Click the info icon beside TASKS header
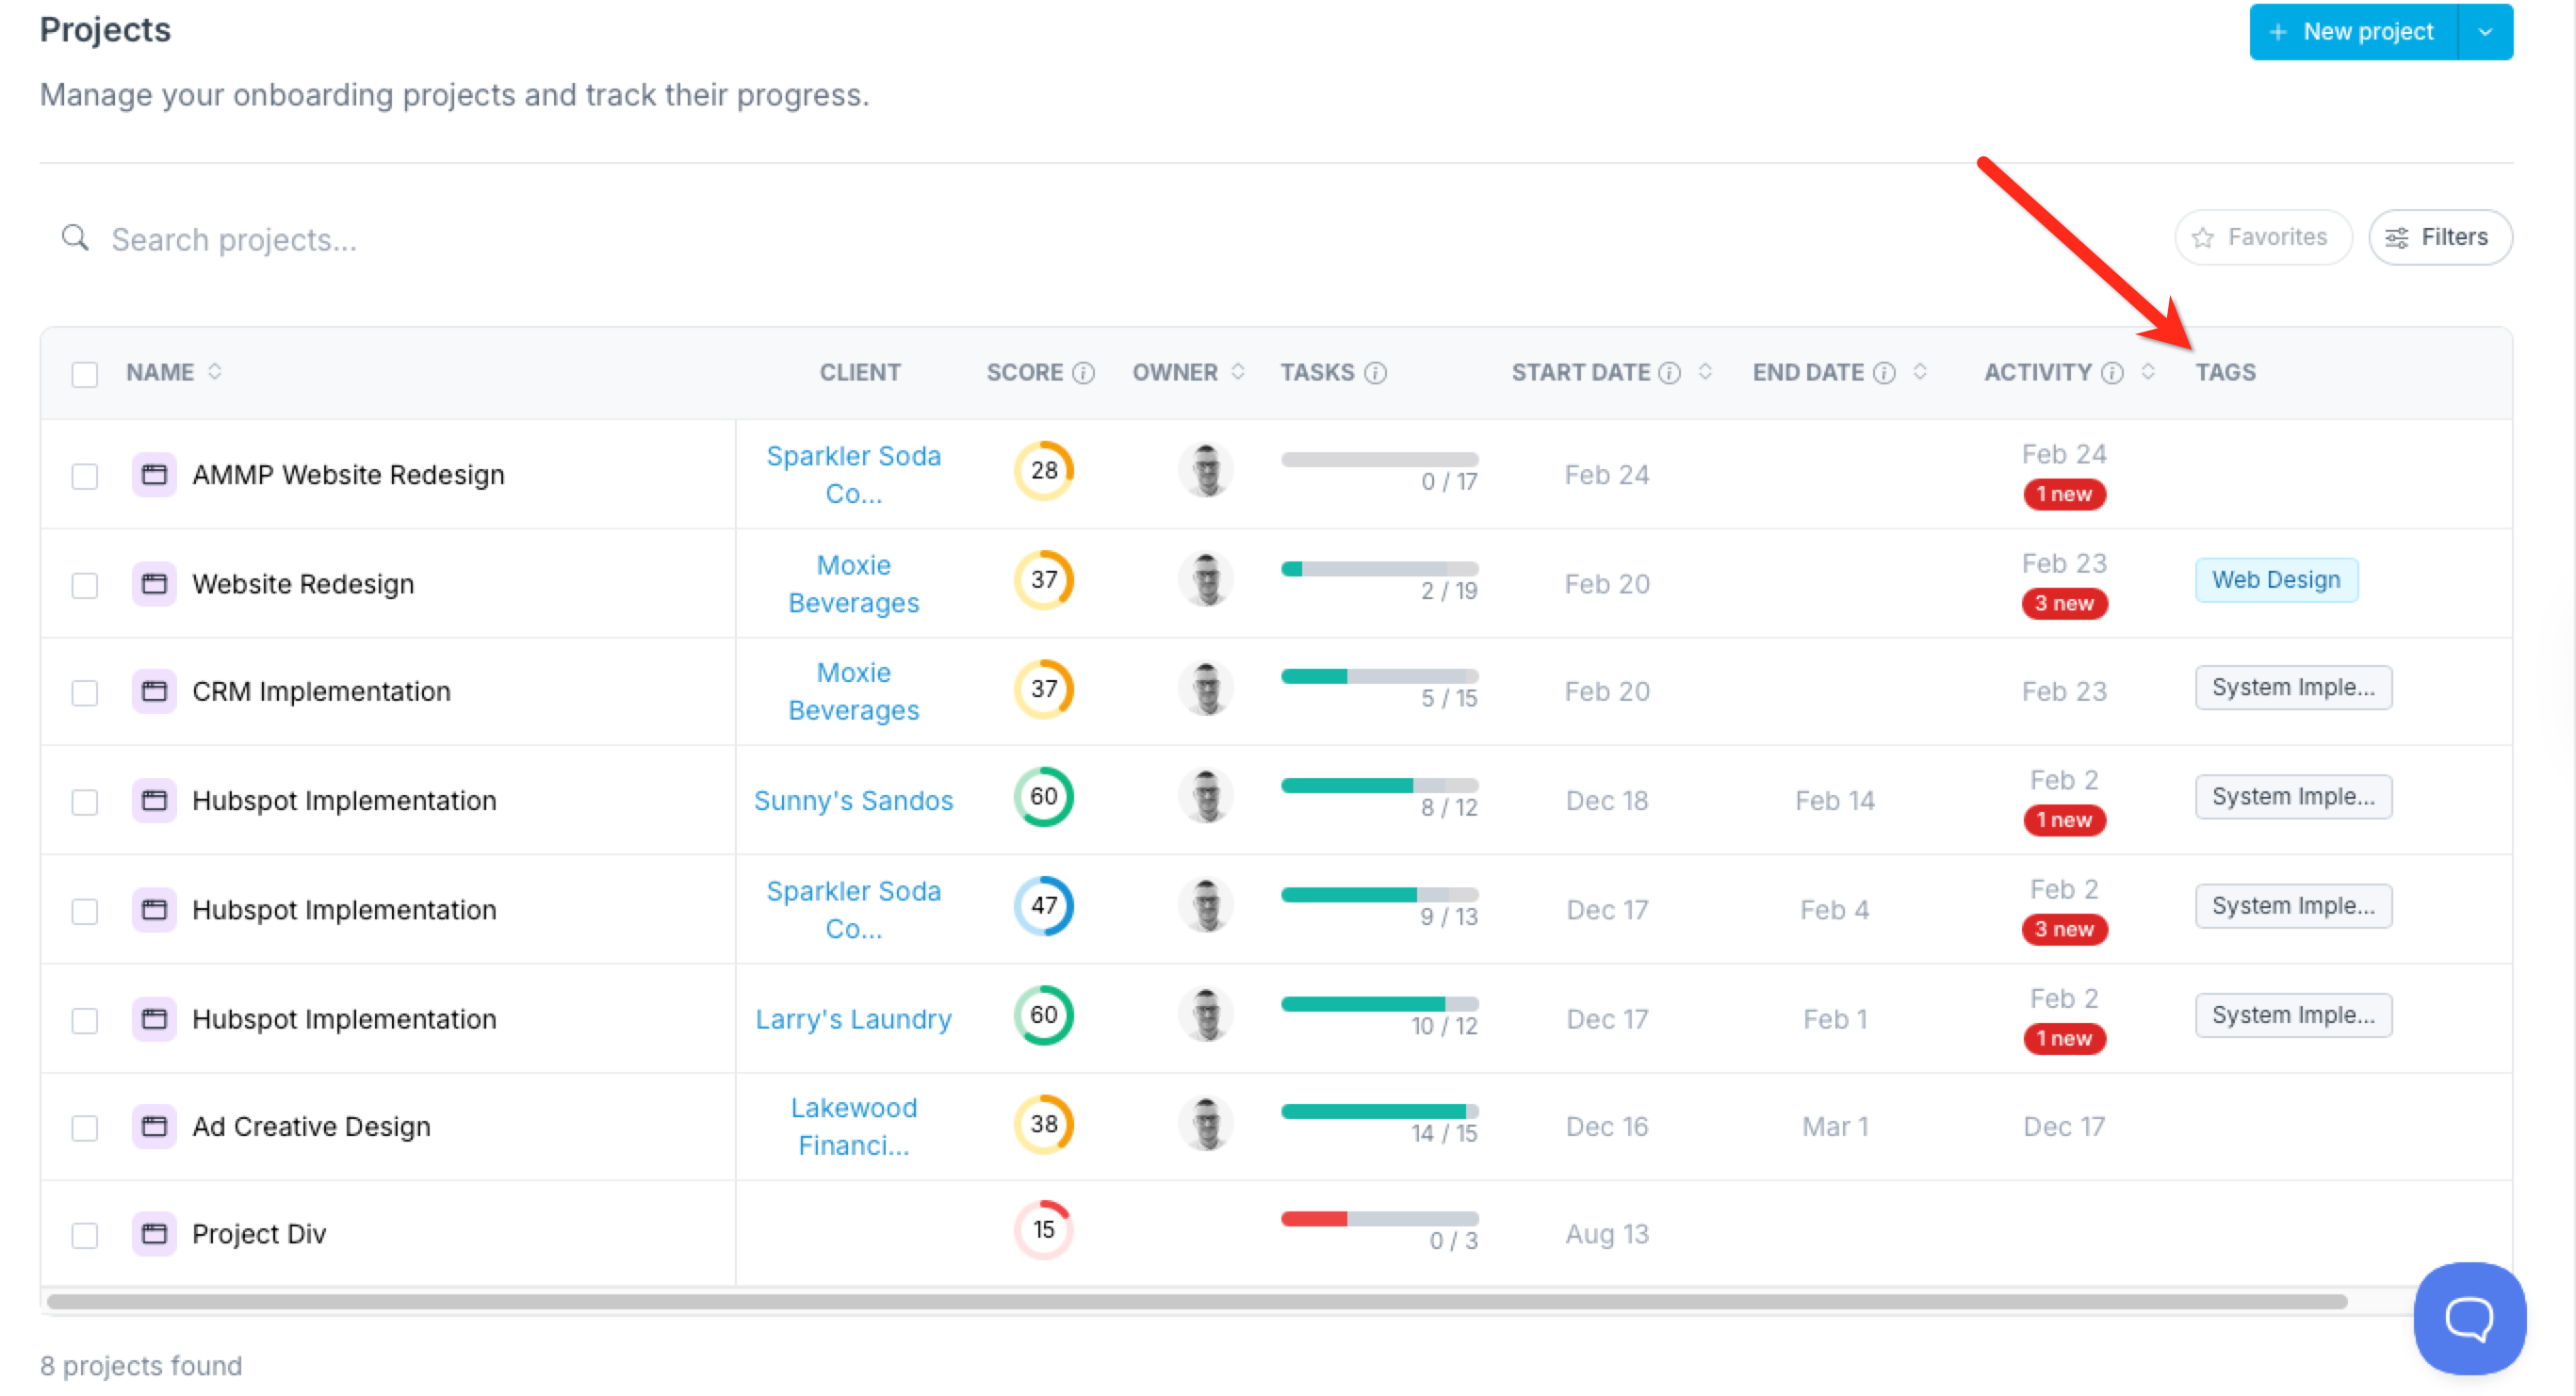The height and width of the screenshot is (1396, 2576). (1376, 373)
